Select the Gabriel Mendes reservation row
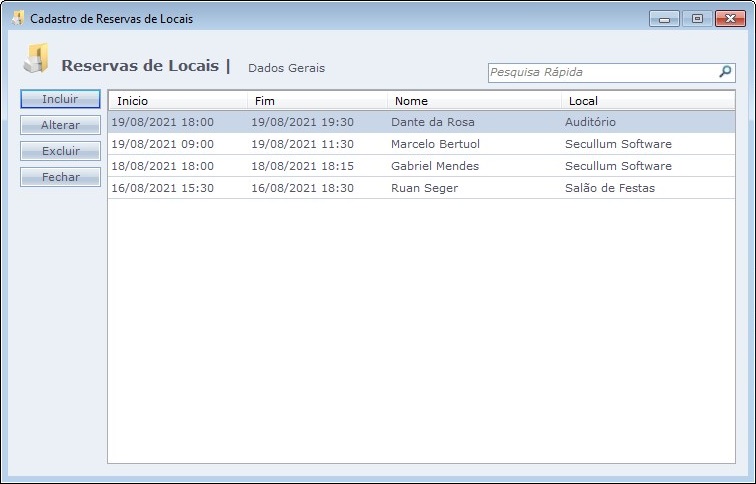Image resolution: width=756 pixels, height=484 pixels. [435, 166]
